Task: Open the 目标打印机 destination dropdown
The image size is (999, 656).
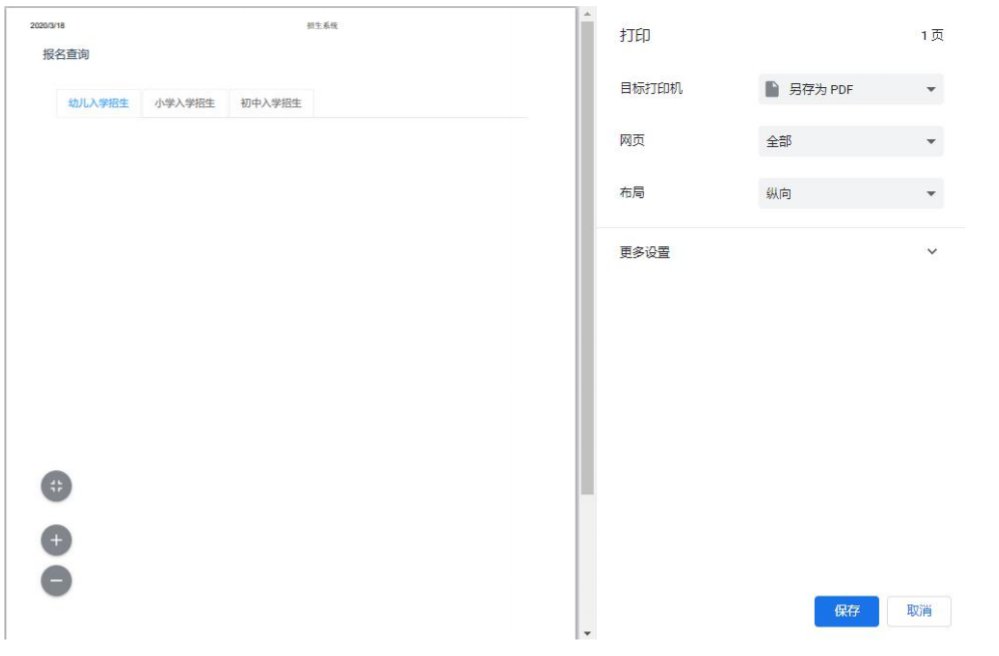Action: tap(850, 89)
